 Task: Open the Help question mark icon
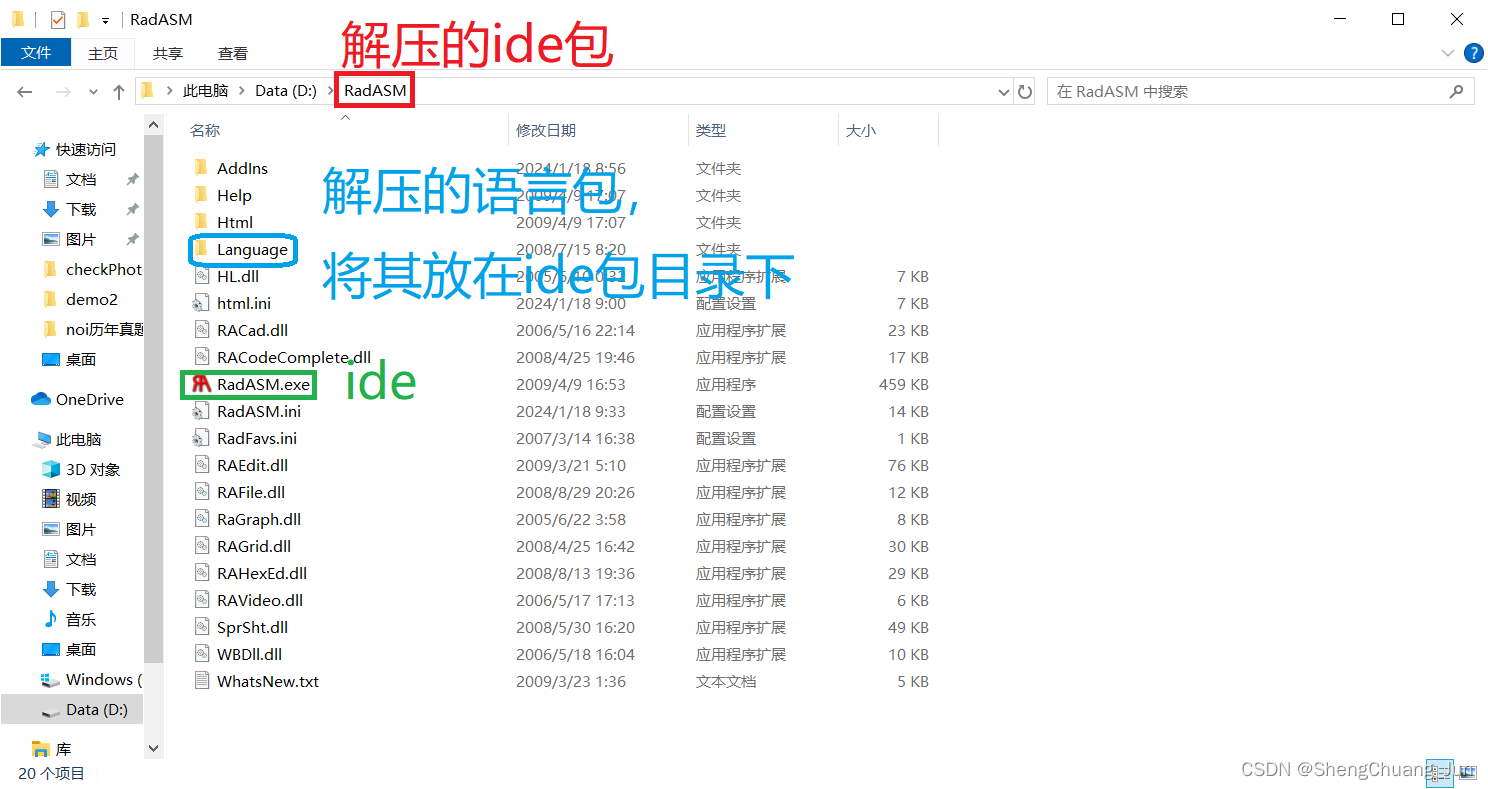pyautogui.click(x=1474, y=53)
